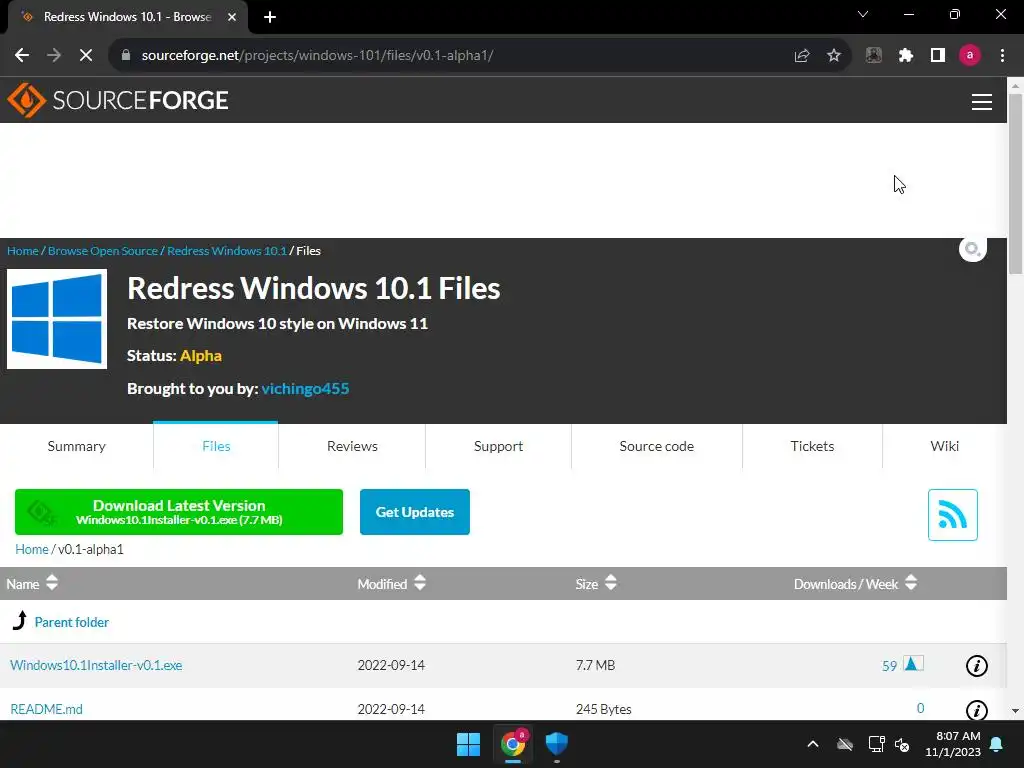Subscribe to the RSS feed icon

pyautogui.click(x=953, y=515)
